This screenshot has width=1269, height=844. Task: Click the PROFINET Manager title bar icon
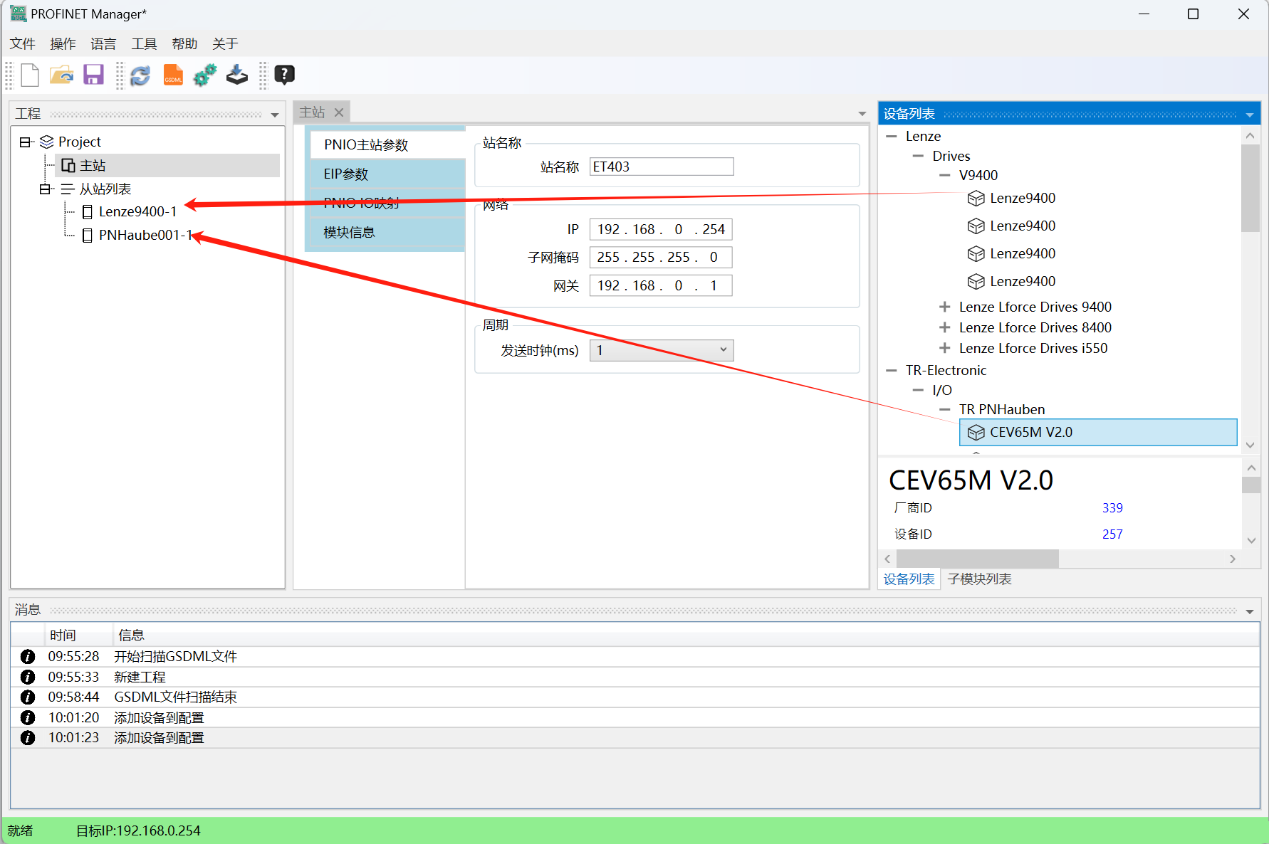pos(18,14)
